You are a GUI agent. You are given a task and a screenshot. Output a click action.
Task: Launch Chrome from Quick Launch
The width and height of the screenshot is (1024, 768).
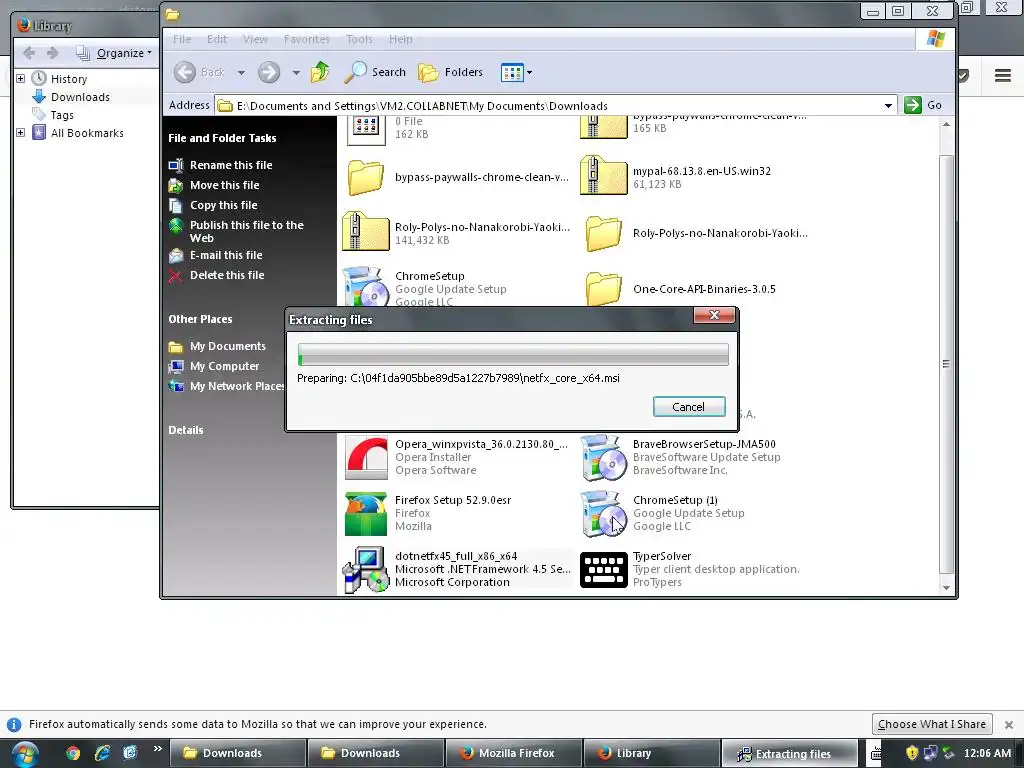pyautogui.click(x=72, y=753)
